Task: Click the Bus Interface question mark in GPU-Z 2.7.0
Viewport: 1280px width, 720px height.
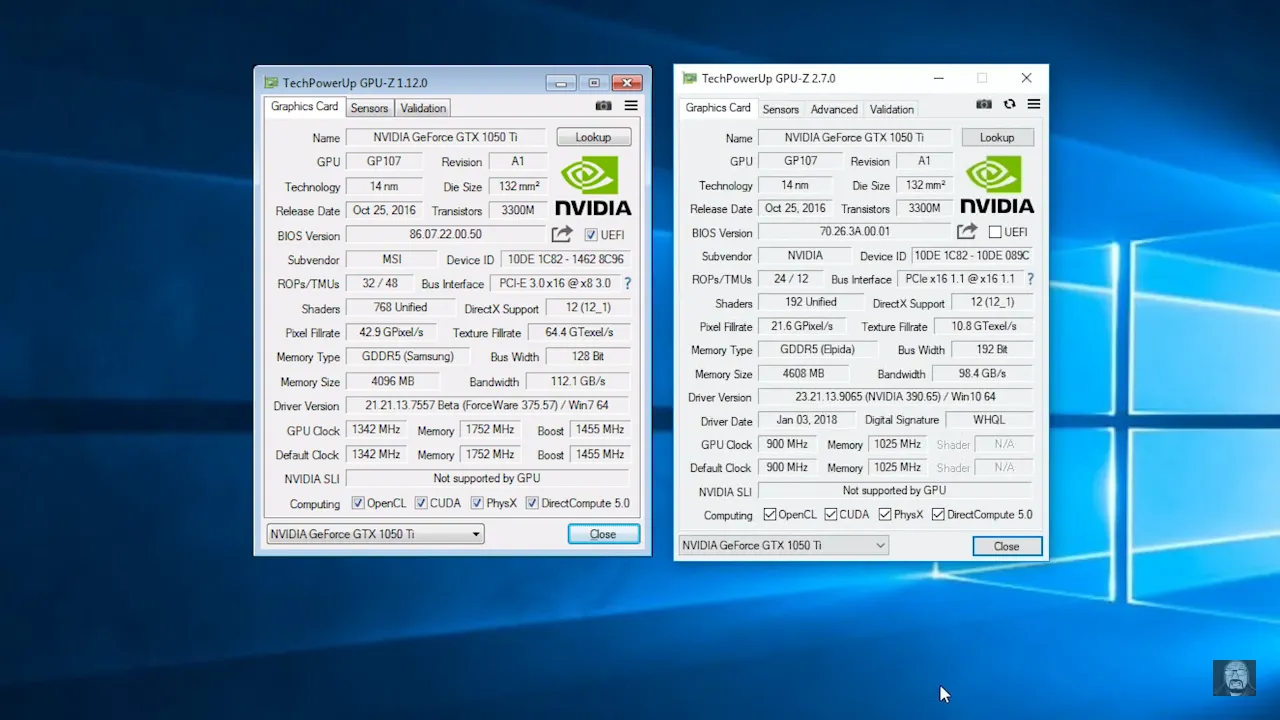Action: [x=1030, y=279]
